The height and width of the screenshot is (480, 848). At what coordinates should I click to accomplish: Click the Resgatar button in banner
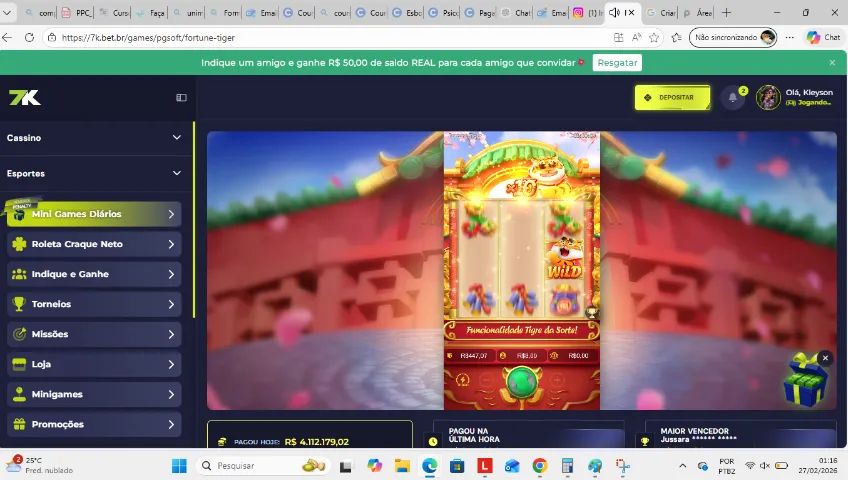617,63
